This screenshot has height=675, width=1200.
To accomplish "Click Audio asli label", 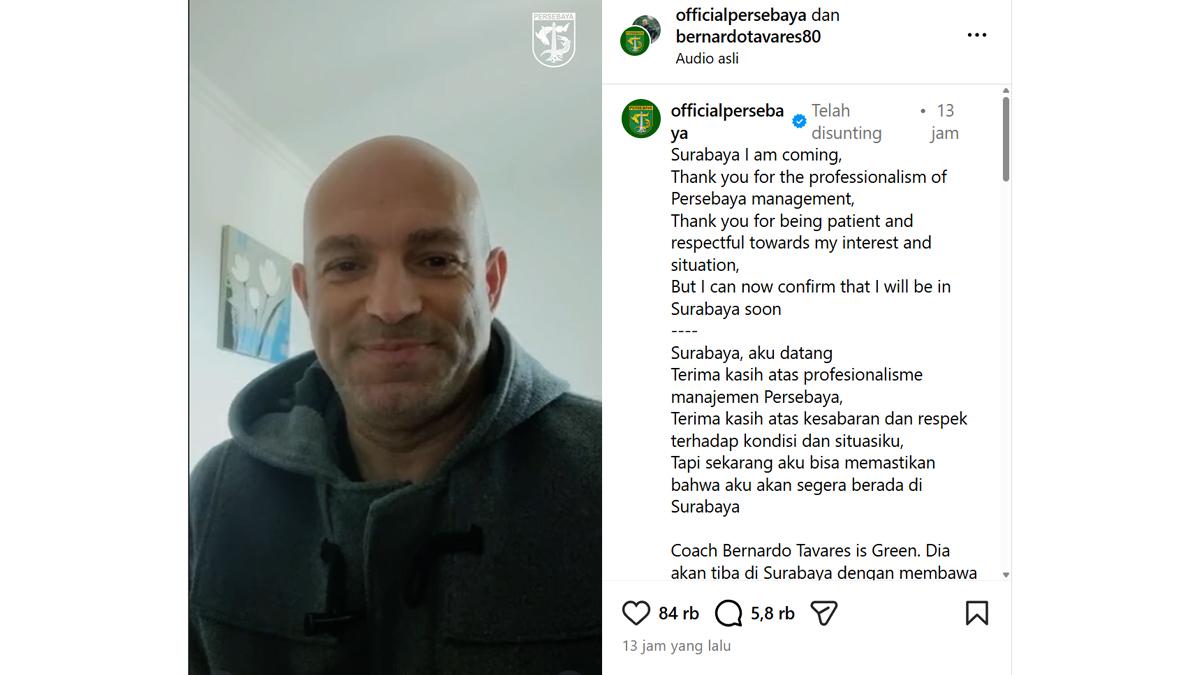I will click(707, 58).
